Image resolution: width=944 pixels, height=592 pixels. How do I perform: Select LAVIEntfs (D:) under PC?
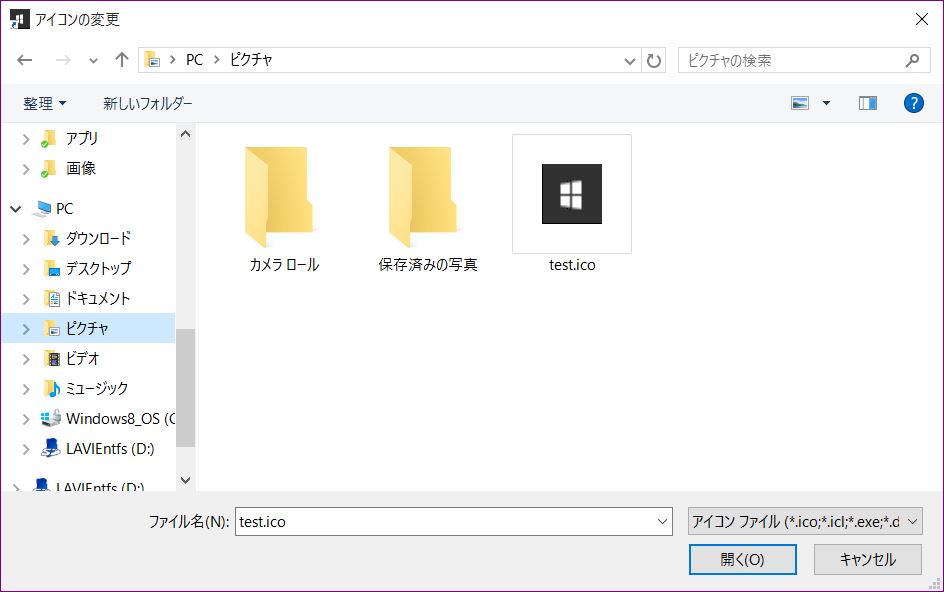[x=110, y=449]
